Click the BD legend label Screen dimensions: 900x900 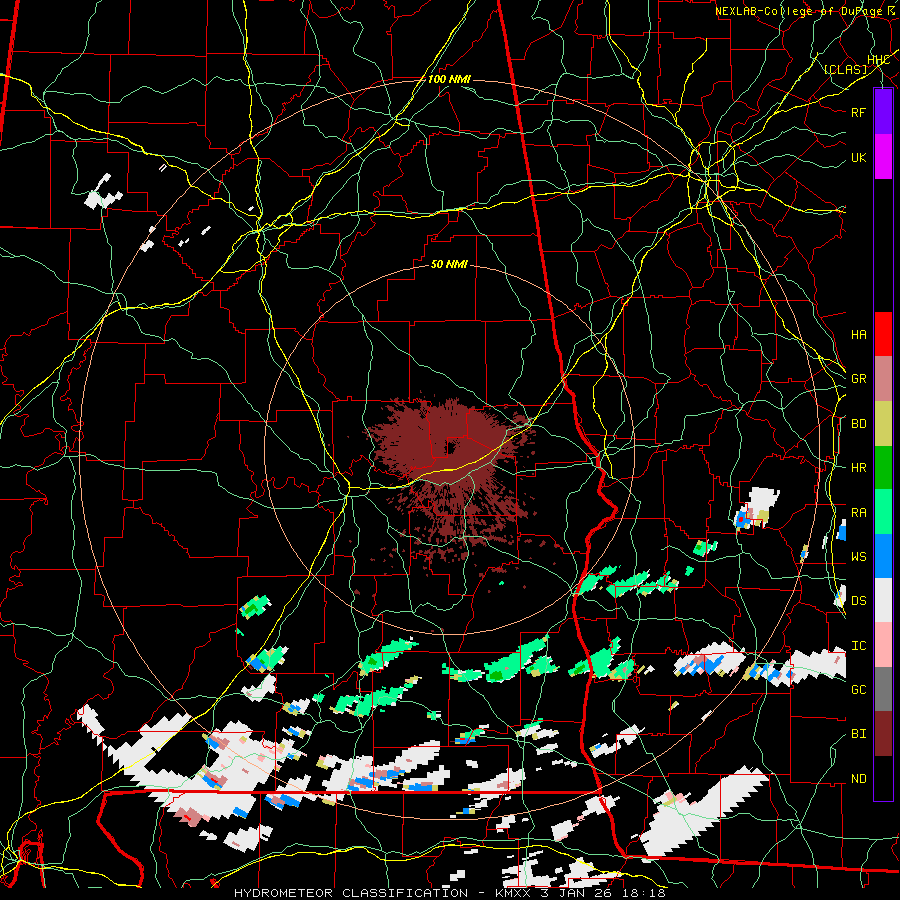[858, 424]
